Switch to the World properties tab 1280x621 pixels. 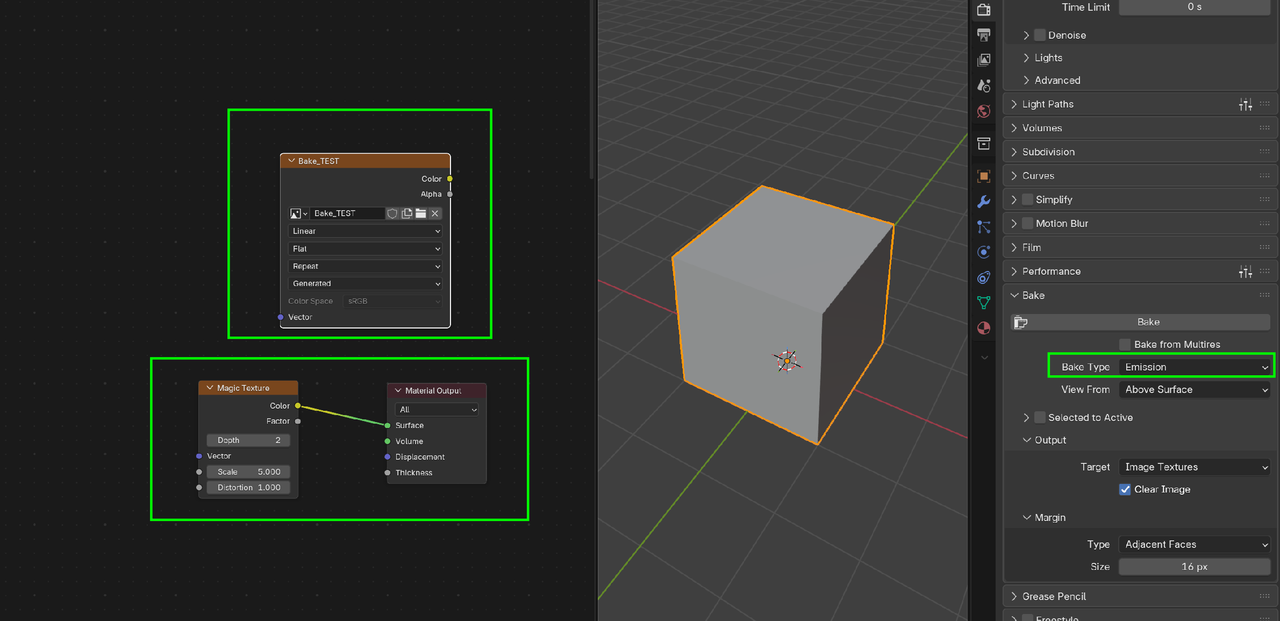pos(984,111)
